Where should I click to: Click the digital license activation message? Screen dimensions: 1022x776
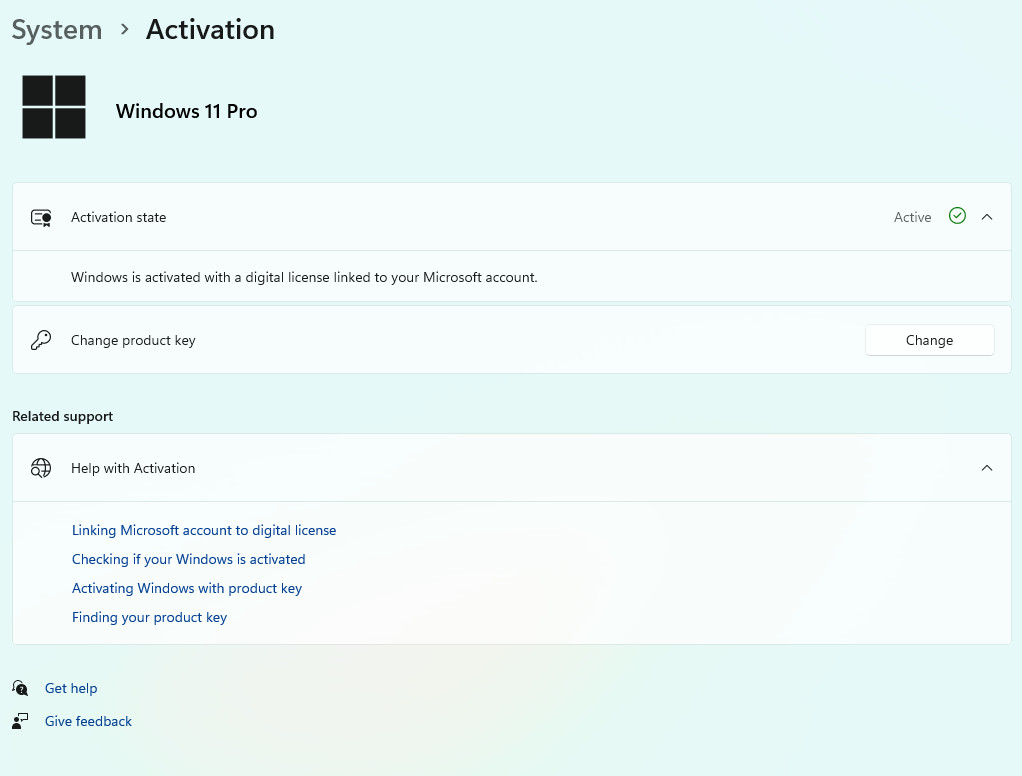click(304, 278)
